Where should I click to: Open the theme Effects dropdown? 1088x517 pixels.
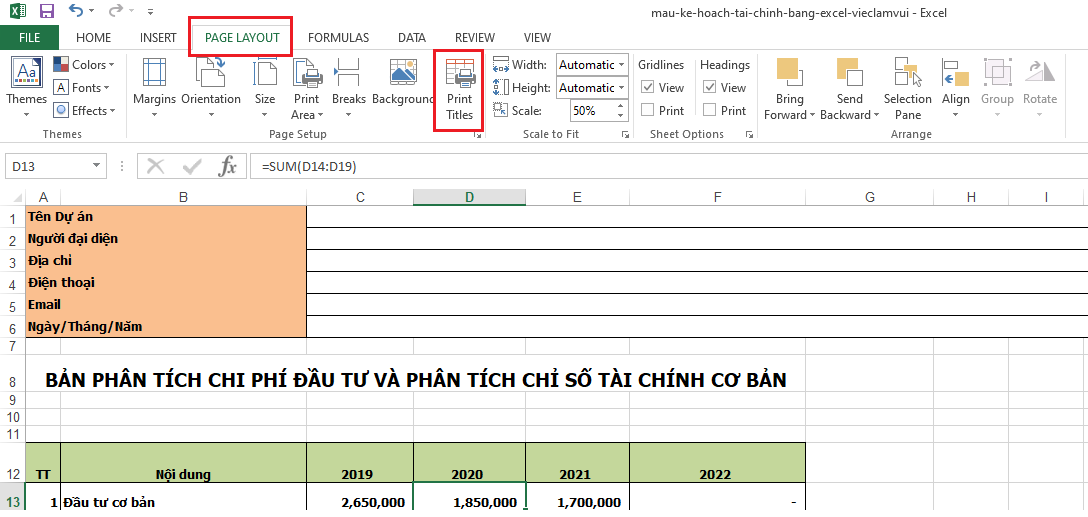84,110
